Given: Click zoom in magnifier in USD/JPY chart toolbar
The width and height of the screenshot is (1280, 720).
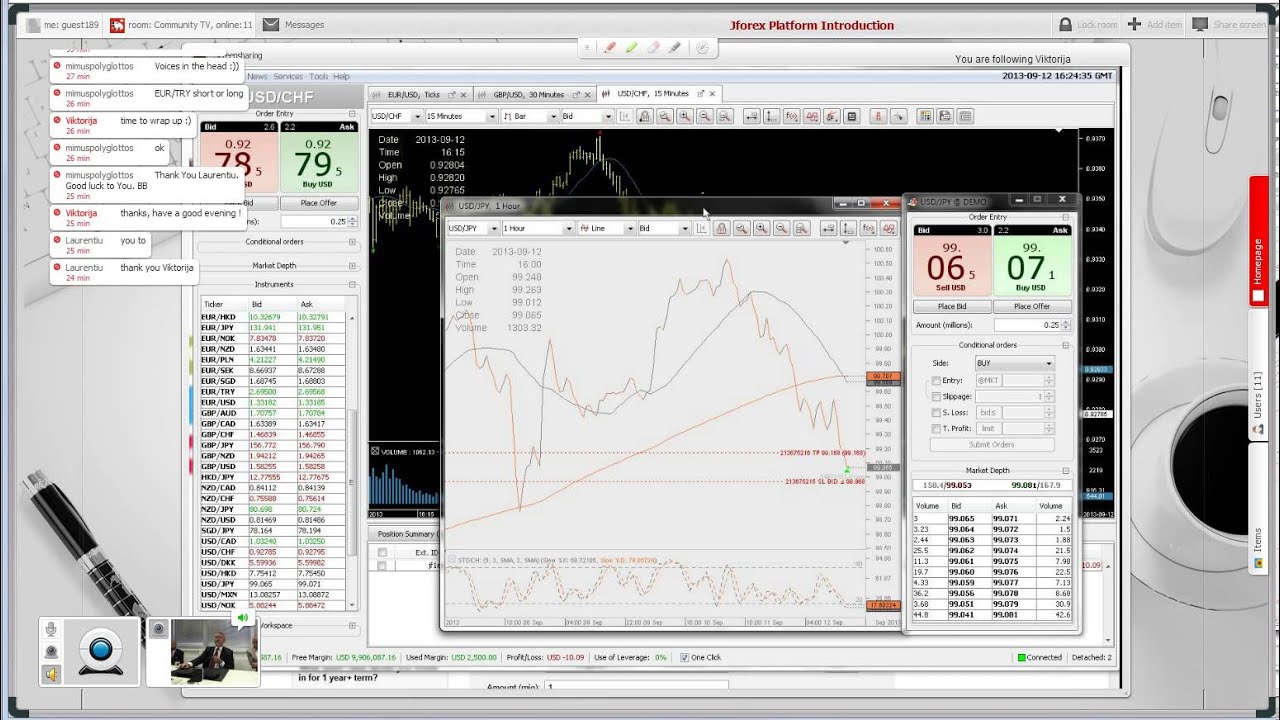Looking at the screenshot, I should click(x=762, y=228).
